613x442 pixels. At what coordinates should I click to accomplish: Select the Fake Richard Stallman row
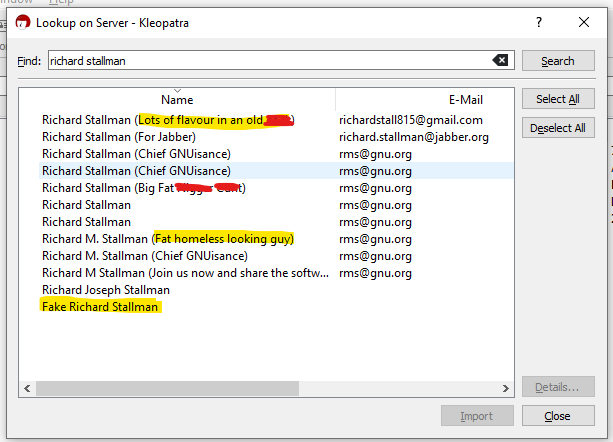[x=276, y=307]
